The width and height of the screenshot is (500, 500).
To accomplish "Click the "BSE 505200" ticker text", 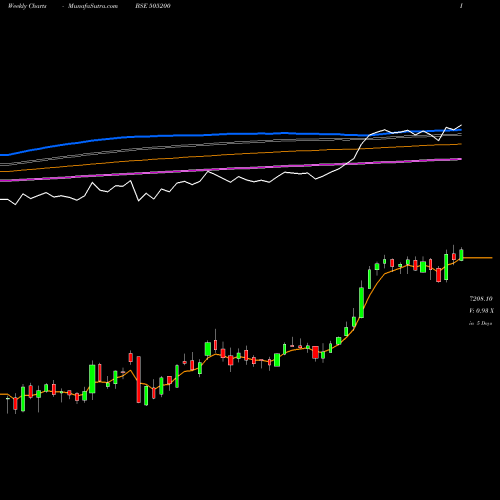I will pyautogui.click(x=153, y=6).
